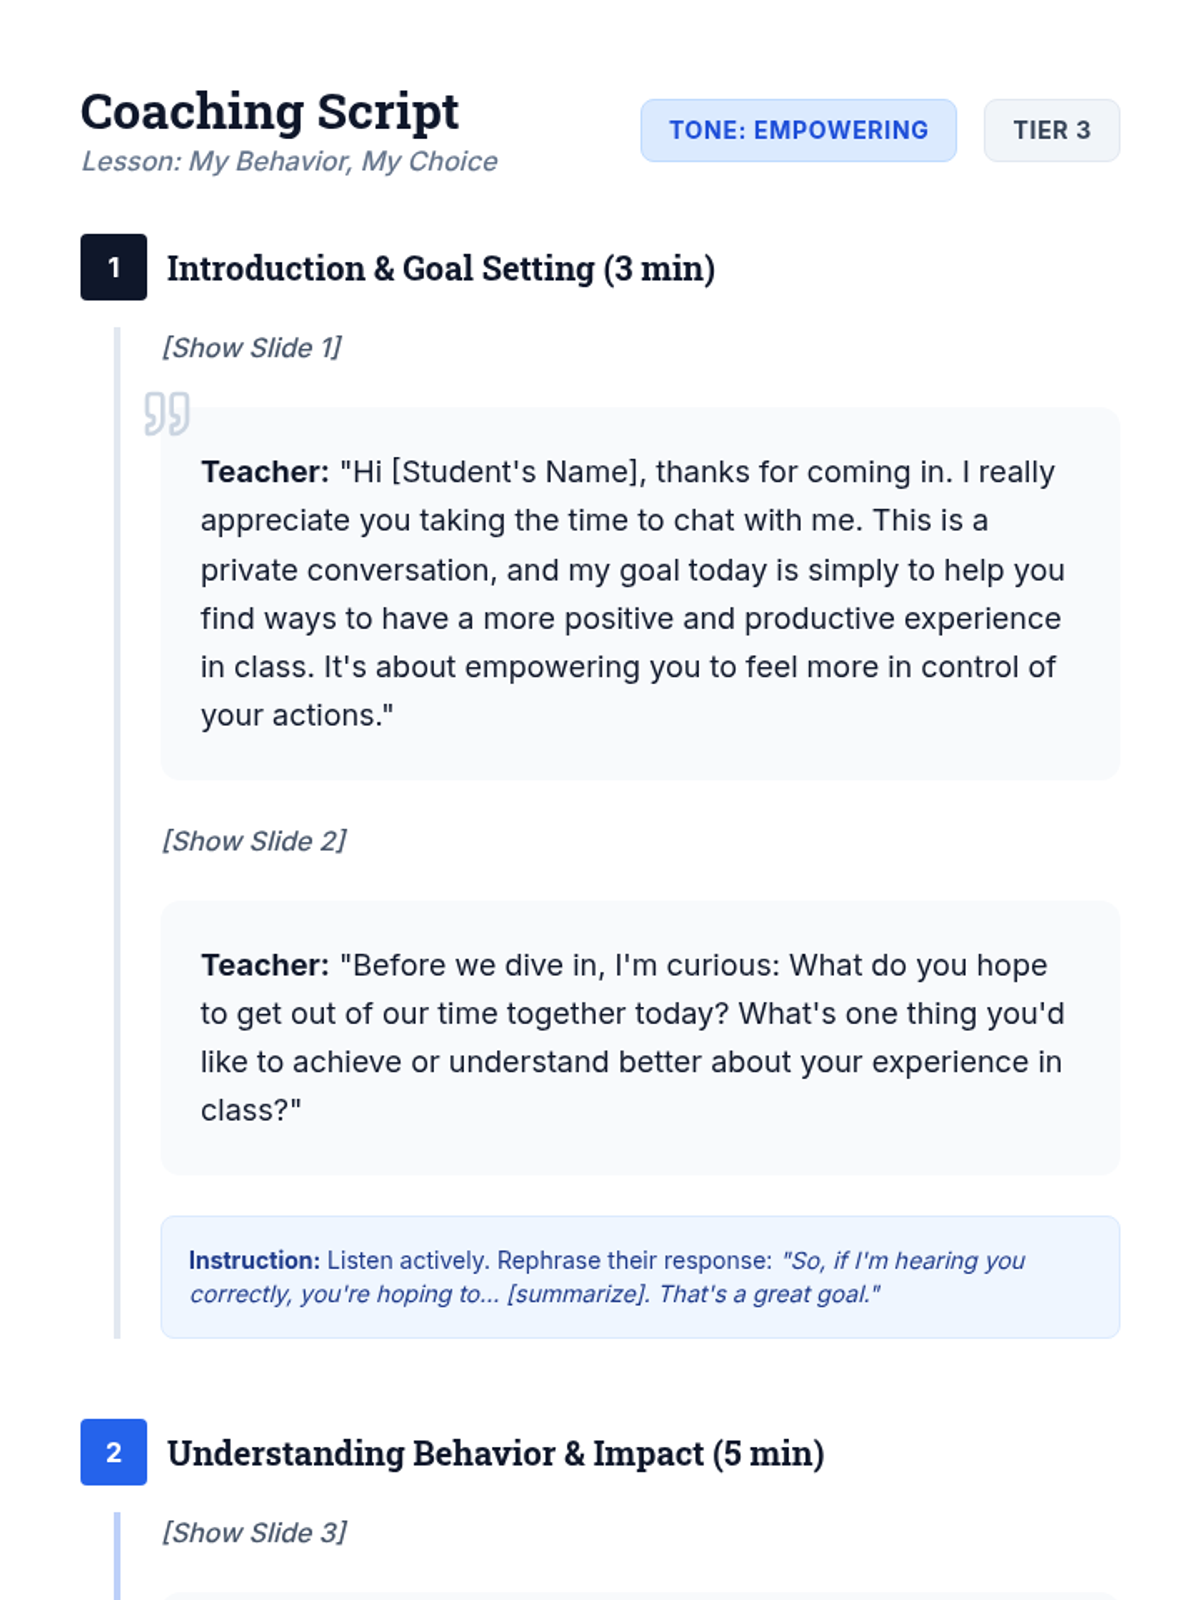Screen dimensions: 1200x1600
Task: Click the TIER 3 badge
Action: 1051,130
